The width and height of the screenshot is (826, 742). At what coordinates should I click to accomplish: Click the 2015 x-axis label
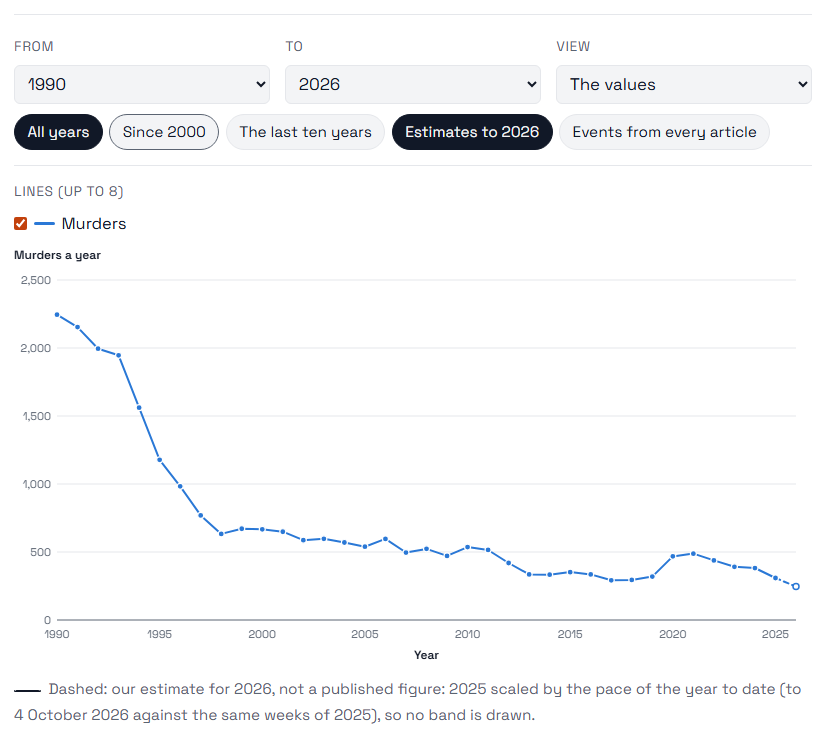tap(570, 634)
